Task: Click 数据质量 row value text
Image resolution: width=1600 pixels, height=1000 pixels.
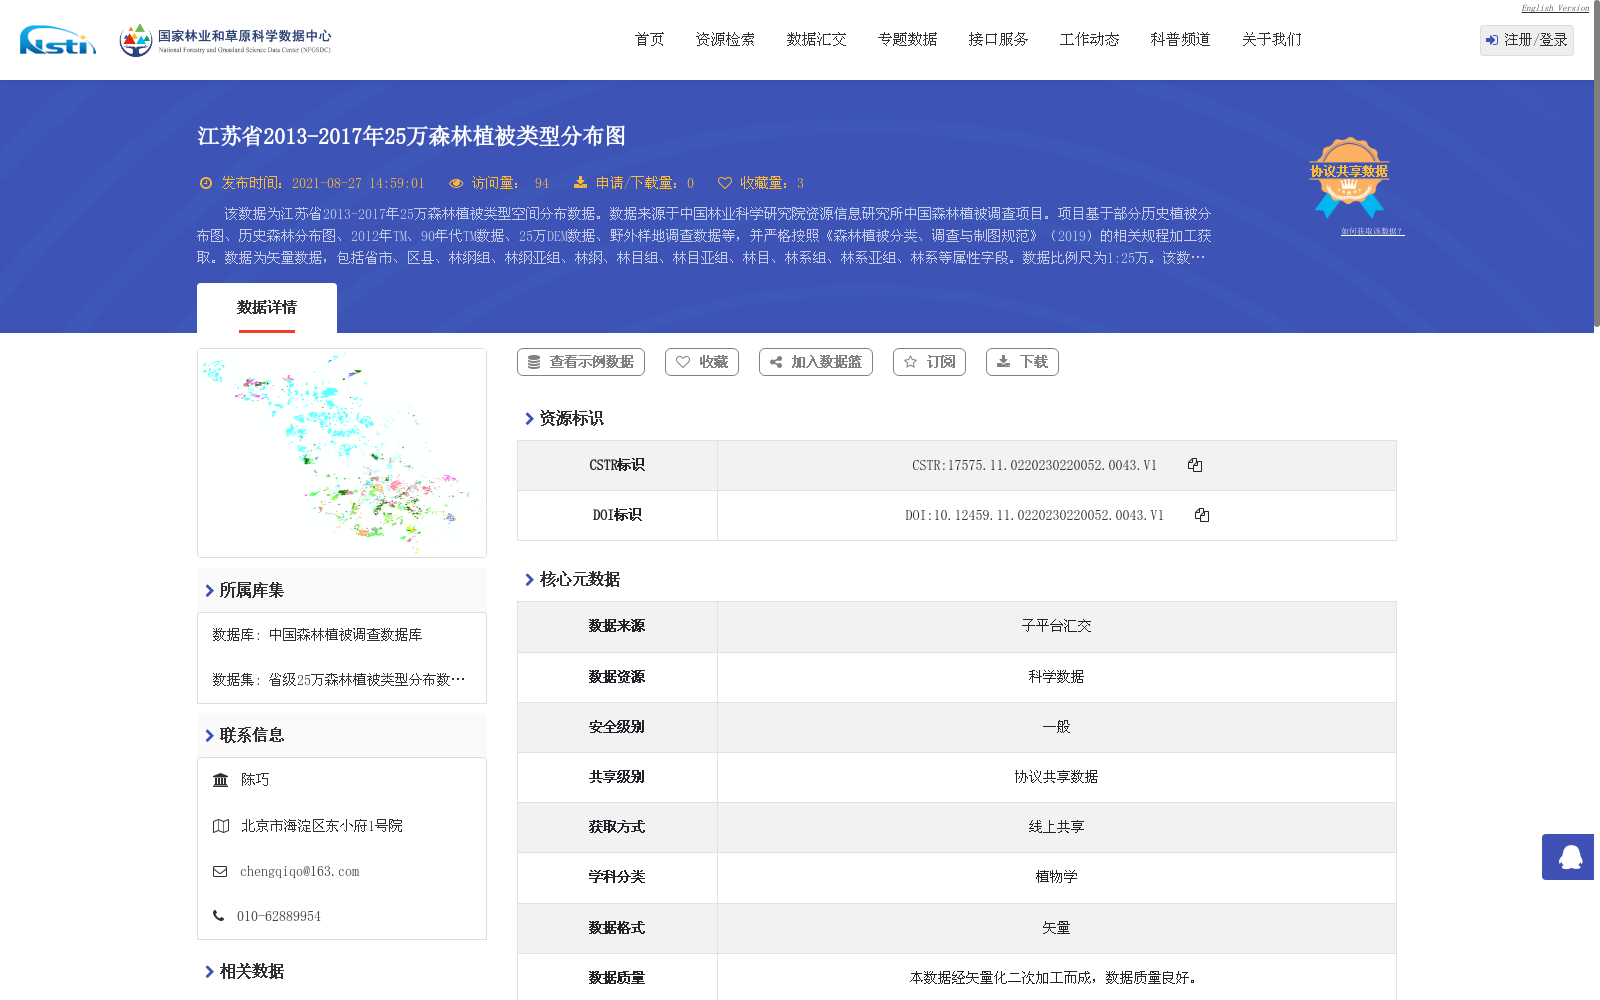Action: 1053,978
